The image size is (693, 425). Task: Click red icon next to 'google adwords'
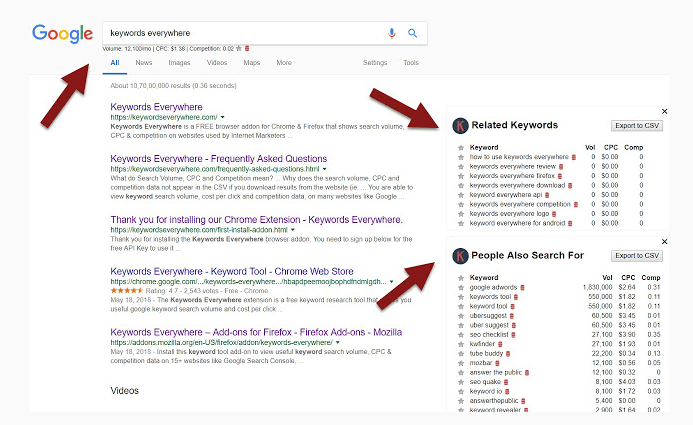tap(522, 288)
